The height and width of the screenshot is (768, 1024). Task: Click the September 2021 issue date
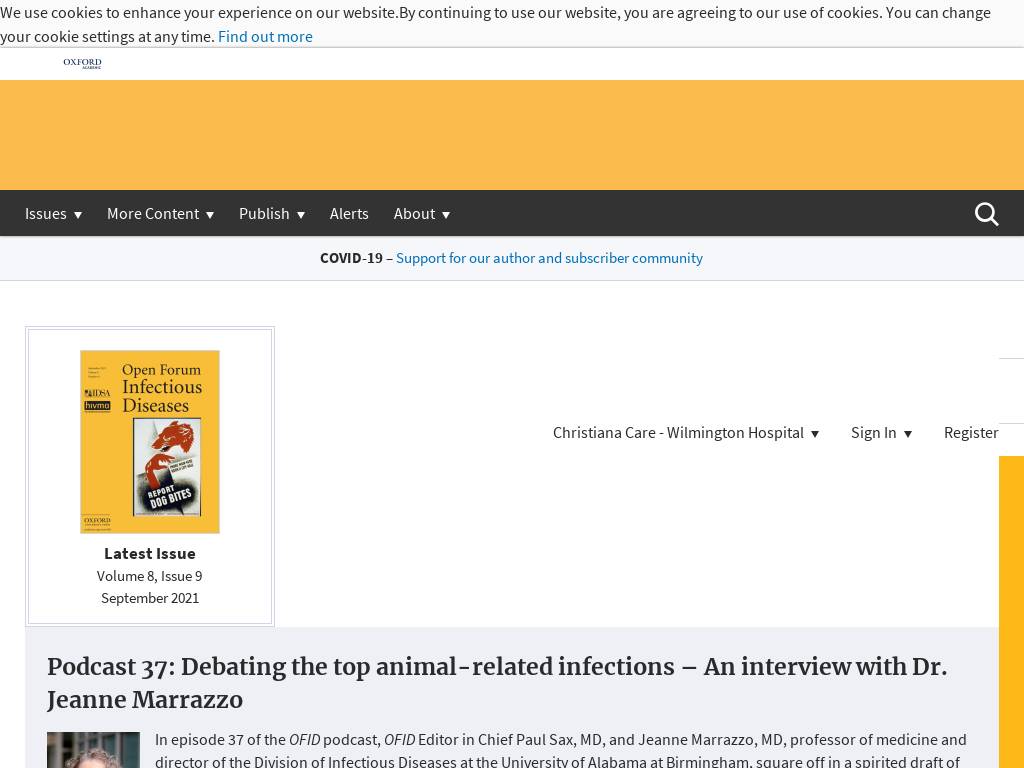coord(150,598)
